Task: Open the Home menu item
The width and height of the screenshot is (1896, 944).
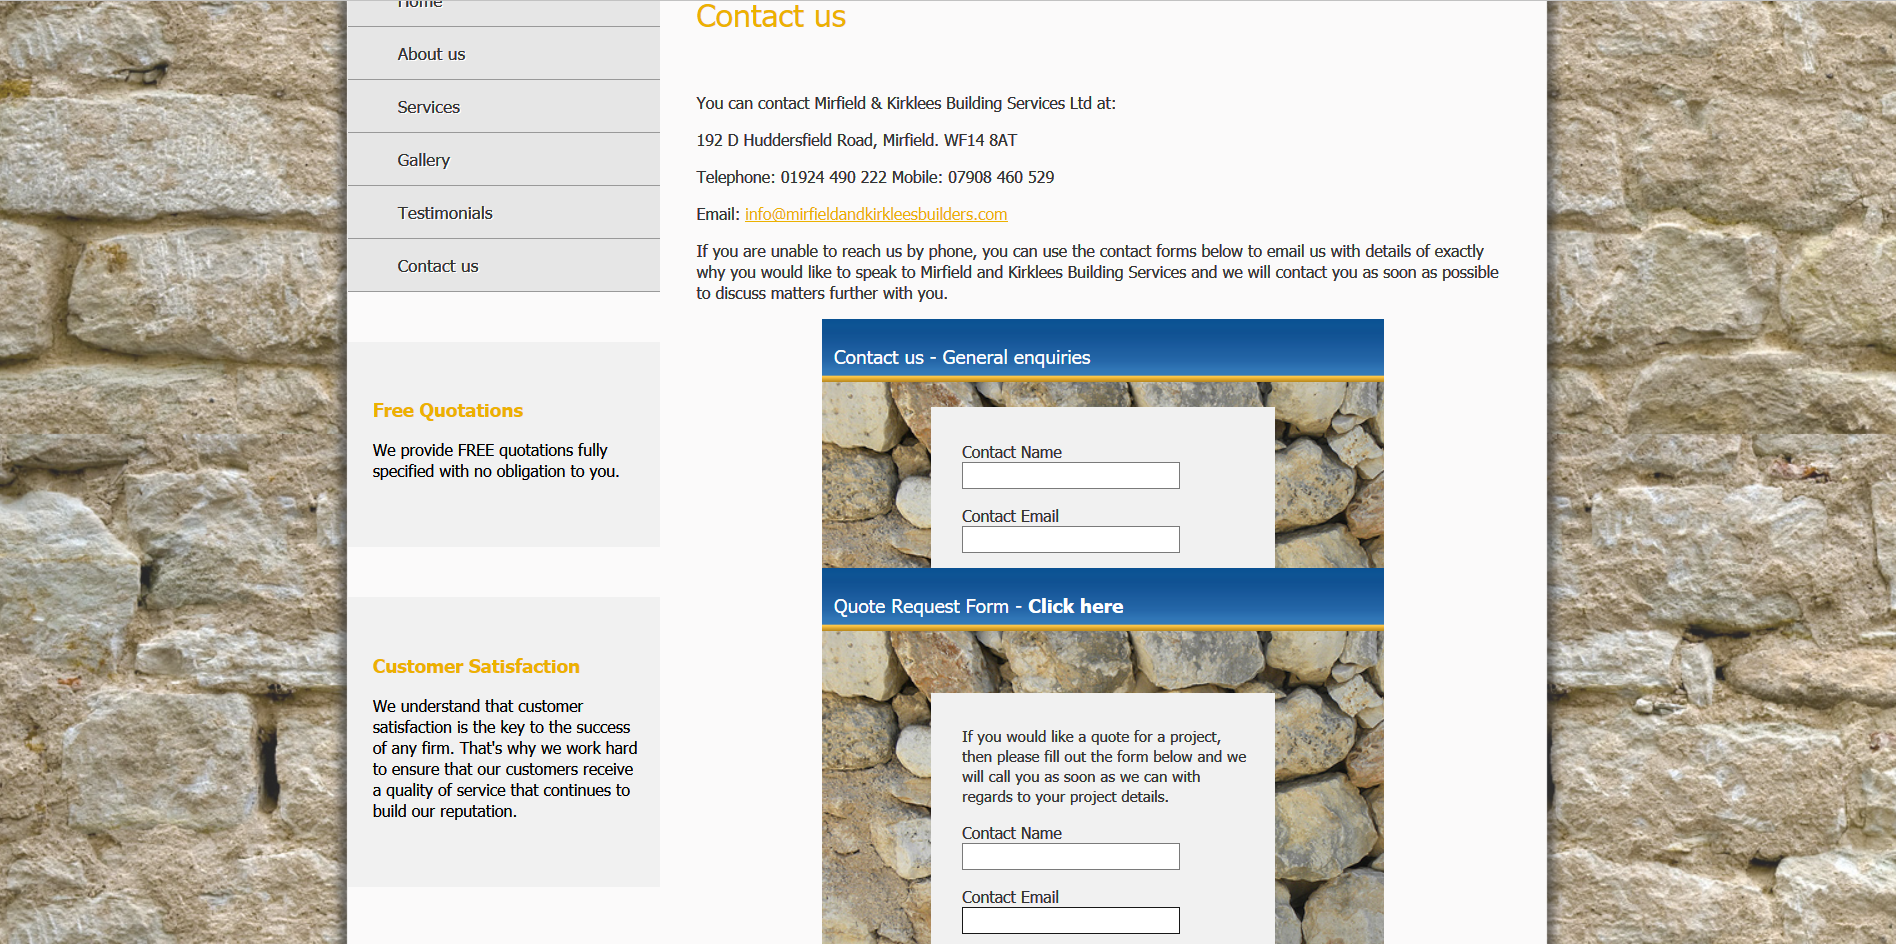Action: click(x=420, y=5)
